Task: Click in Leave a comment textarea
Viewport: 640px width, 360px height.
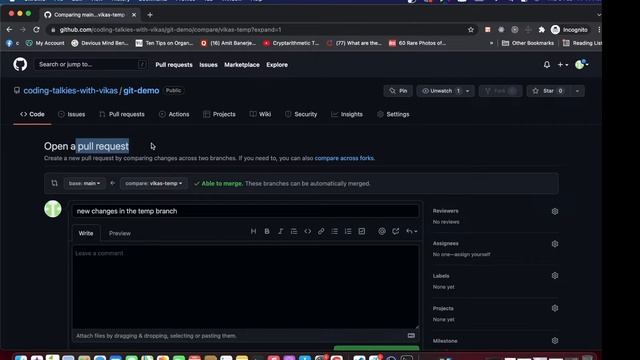Action: 245,287
